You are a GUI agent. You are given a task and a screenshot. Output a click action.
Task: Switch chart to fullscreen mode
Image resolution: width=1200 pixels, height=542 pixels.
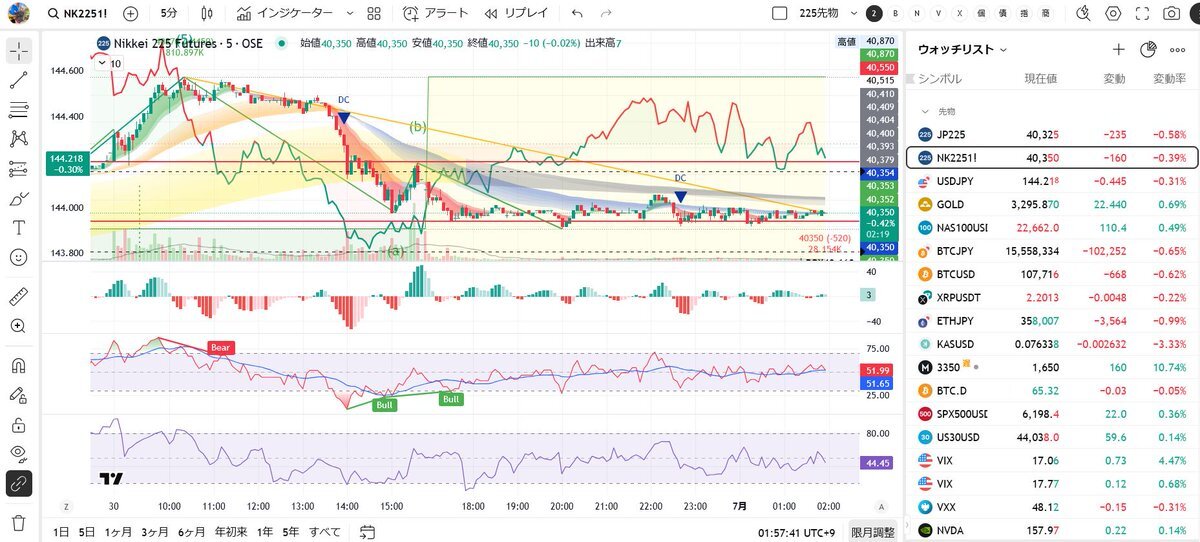[x=1143, y=14]
